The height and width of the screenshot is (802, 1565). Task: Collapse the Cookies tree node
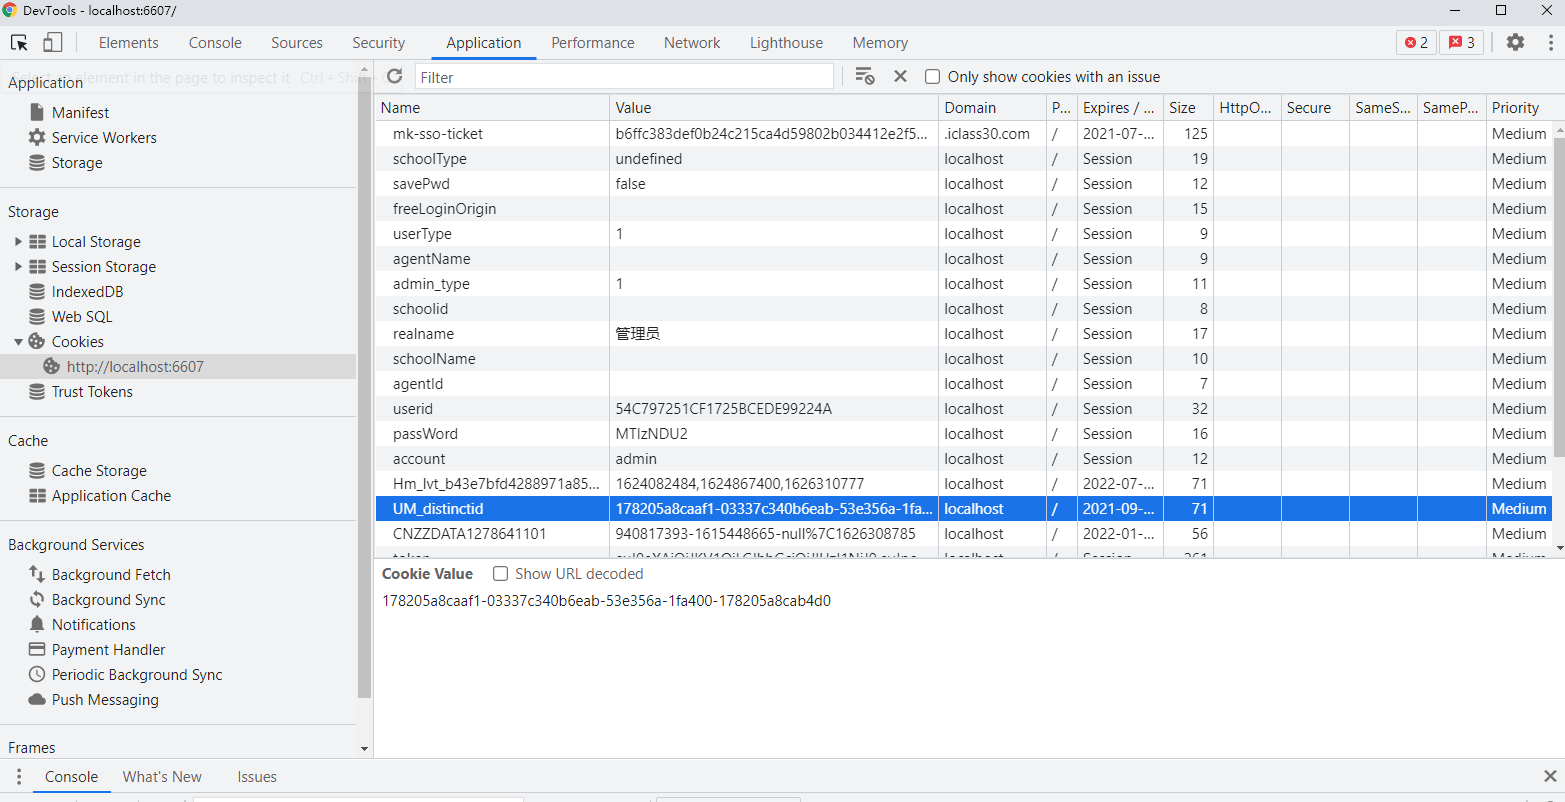pyautogui.click(x=18, y=342)
